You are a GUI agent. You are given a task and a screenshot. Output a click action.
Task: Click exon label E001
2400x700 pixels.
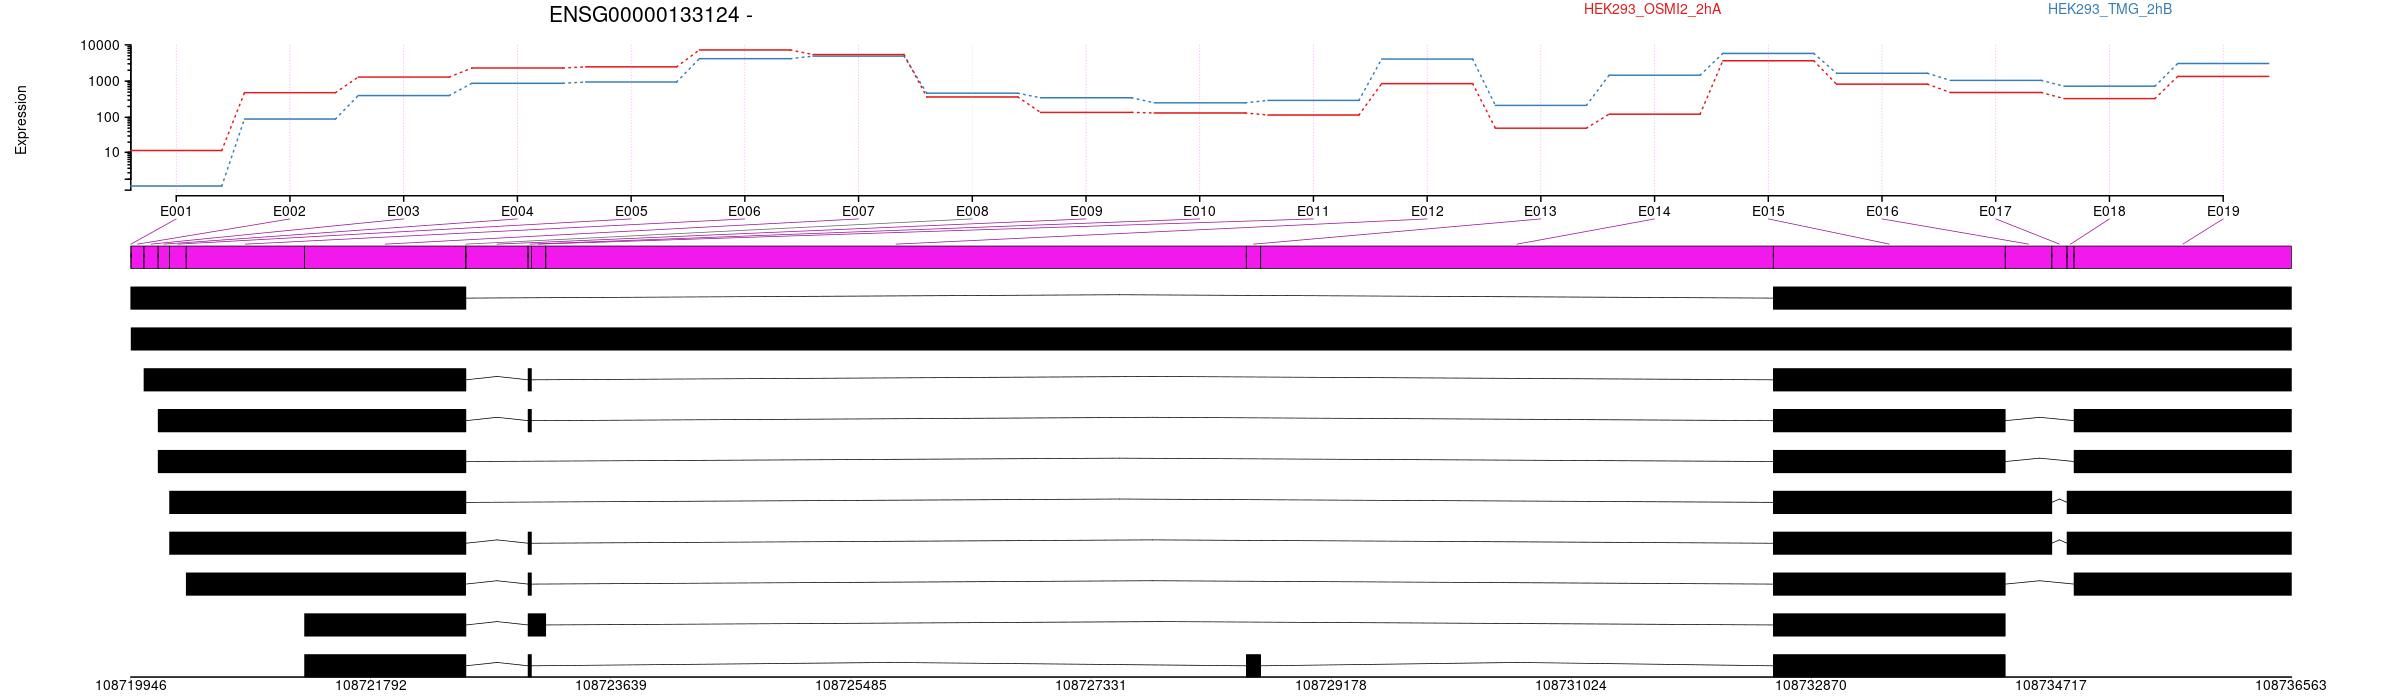point(175,211)
